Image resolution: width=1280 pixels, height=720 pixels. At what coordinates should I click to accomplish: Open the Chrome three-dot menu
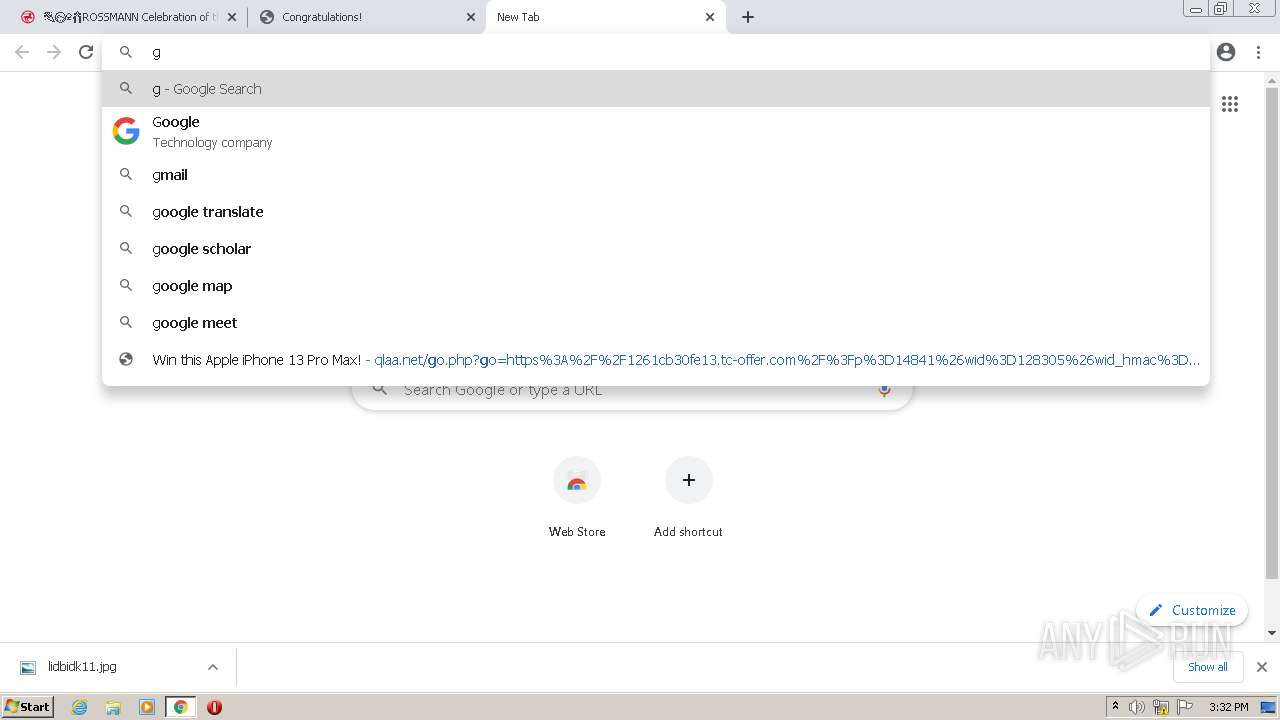tap(1258, 52)
